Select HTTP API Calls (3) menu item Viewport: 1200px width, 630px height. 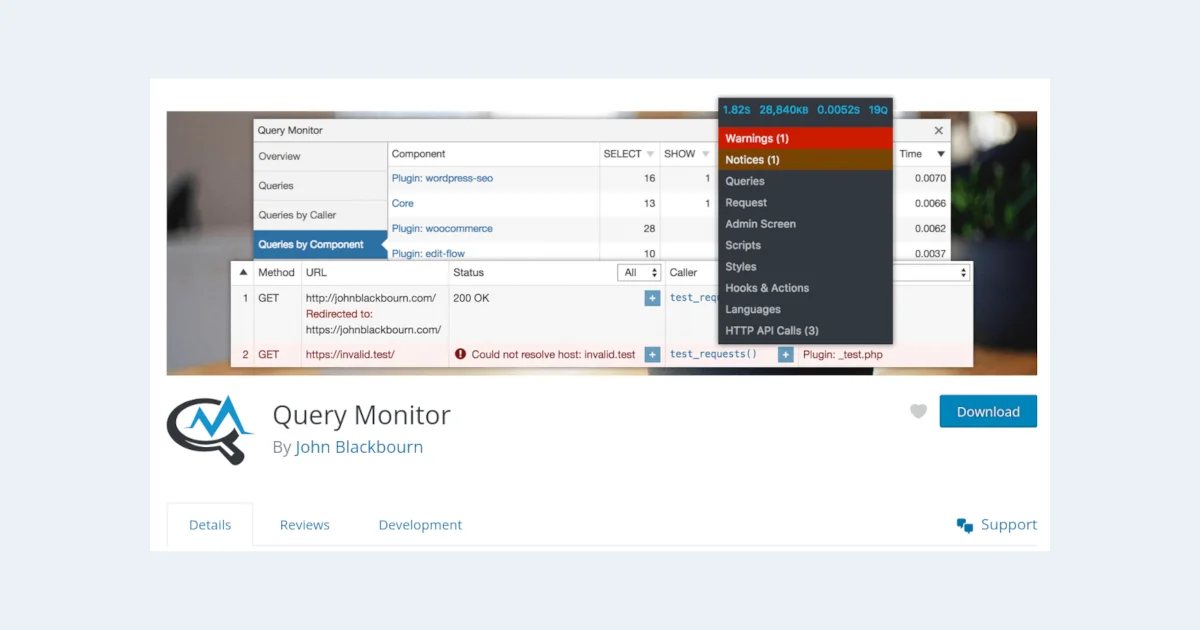(771, 330)
